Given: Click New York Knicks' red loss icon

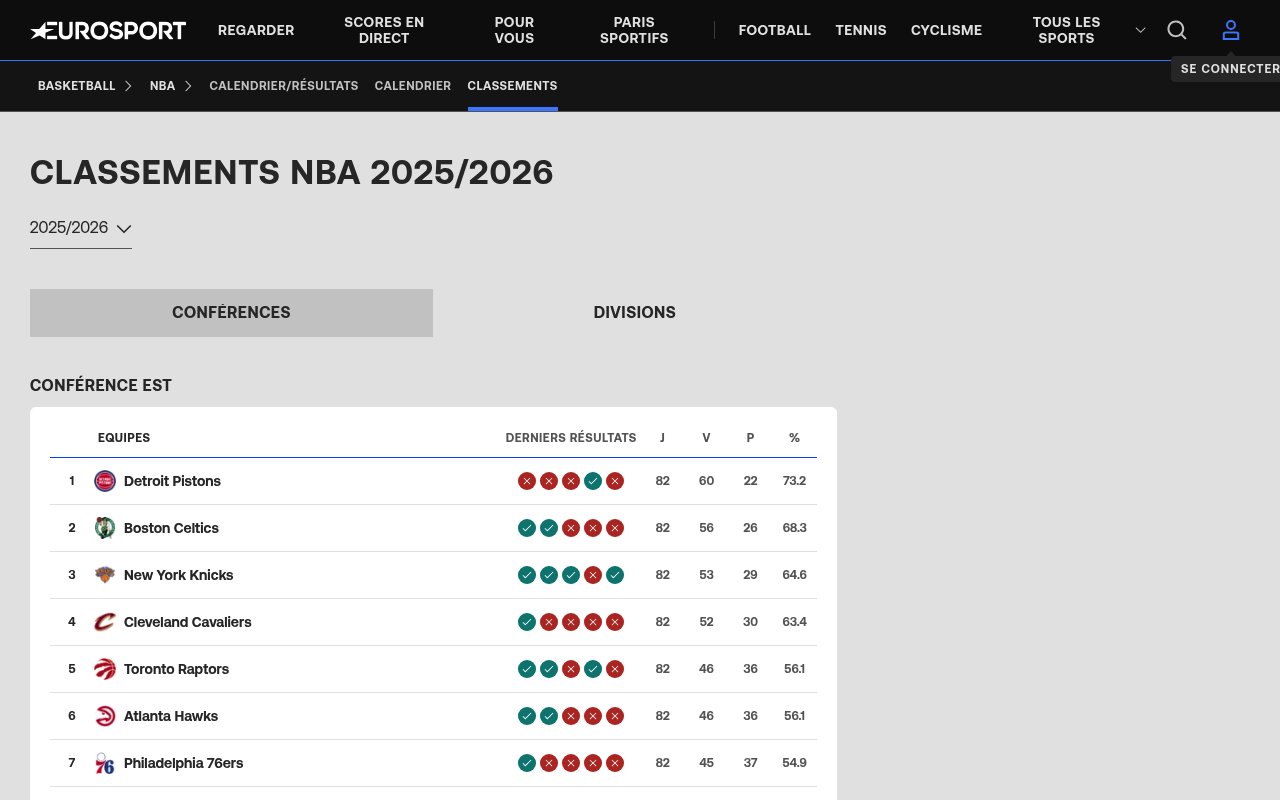Looking at the screenshot, I should coord(593,575).
